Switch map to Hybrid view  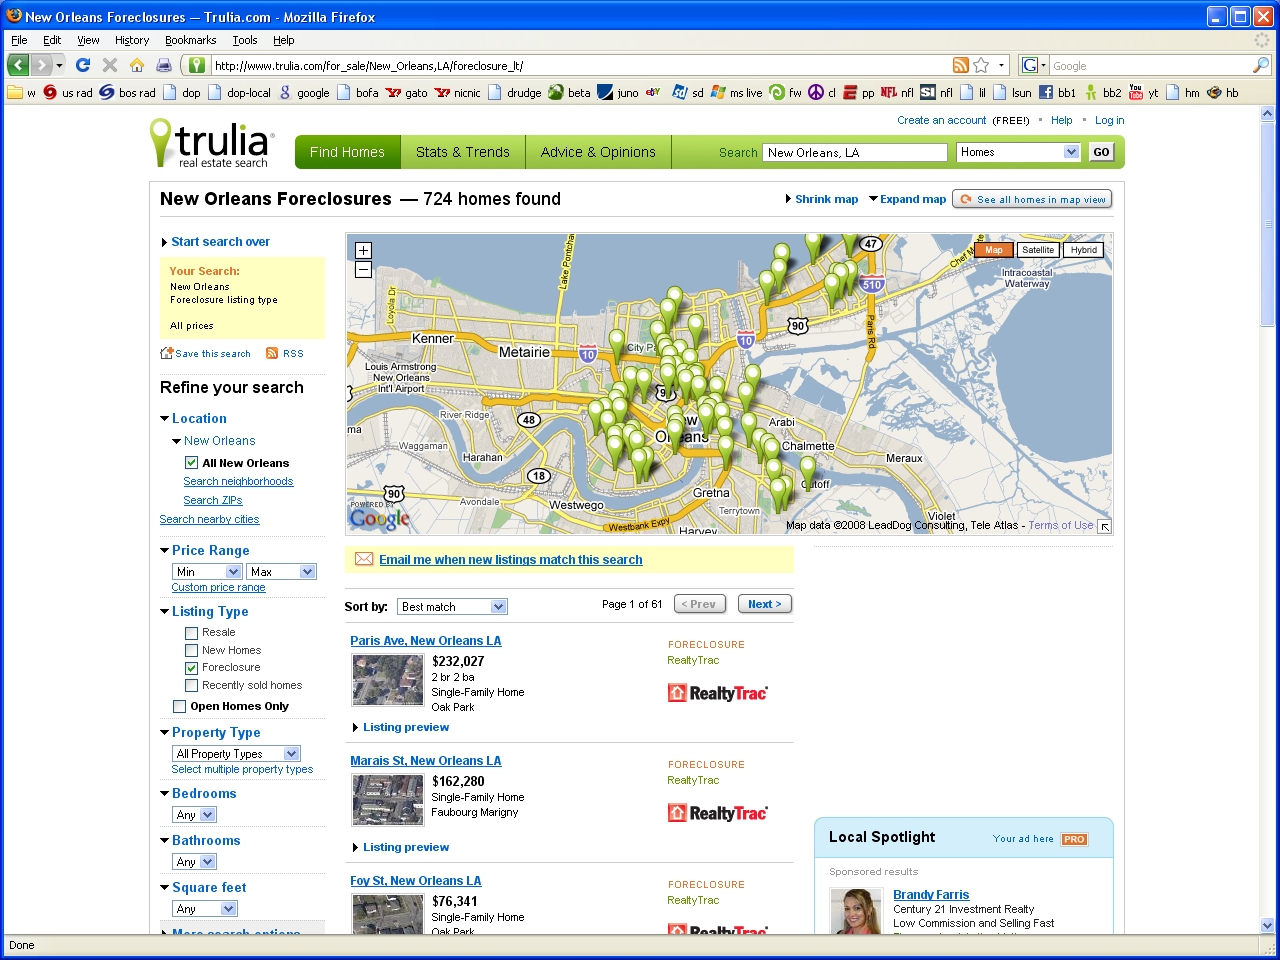pyautogui.click(x=1083, y=250)
